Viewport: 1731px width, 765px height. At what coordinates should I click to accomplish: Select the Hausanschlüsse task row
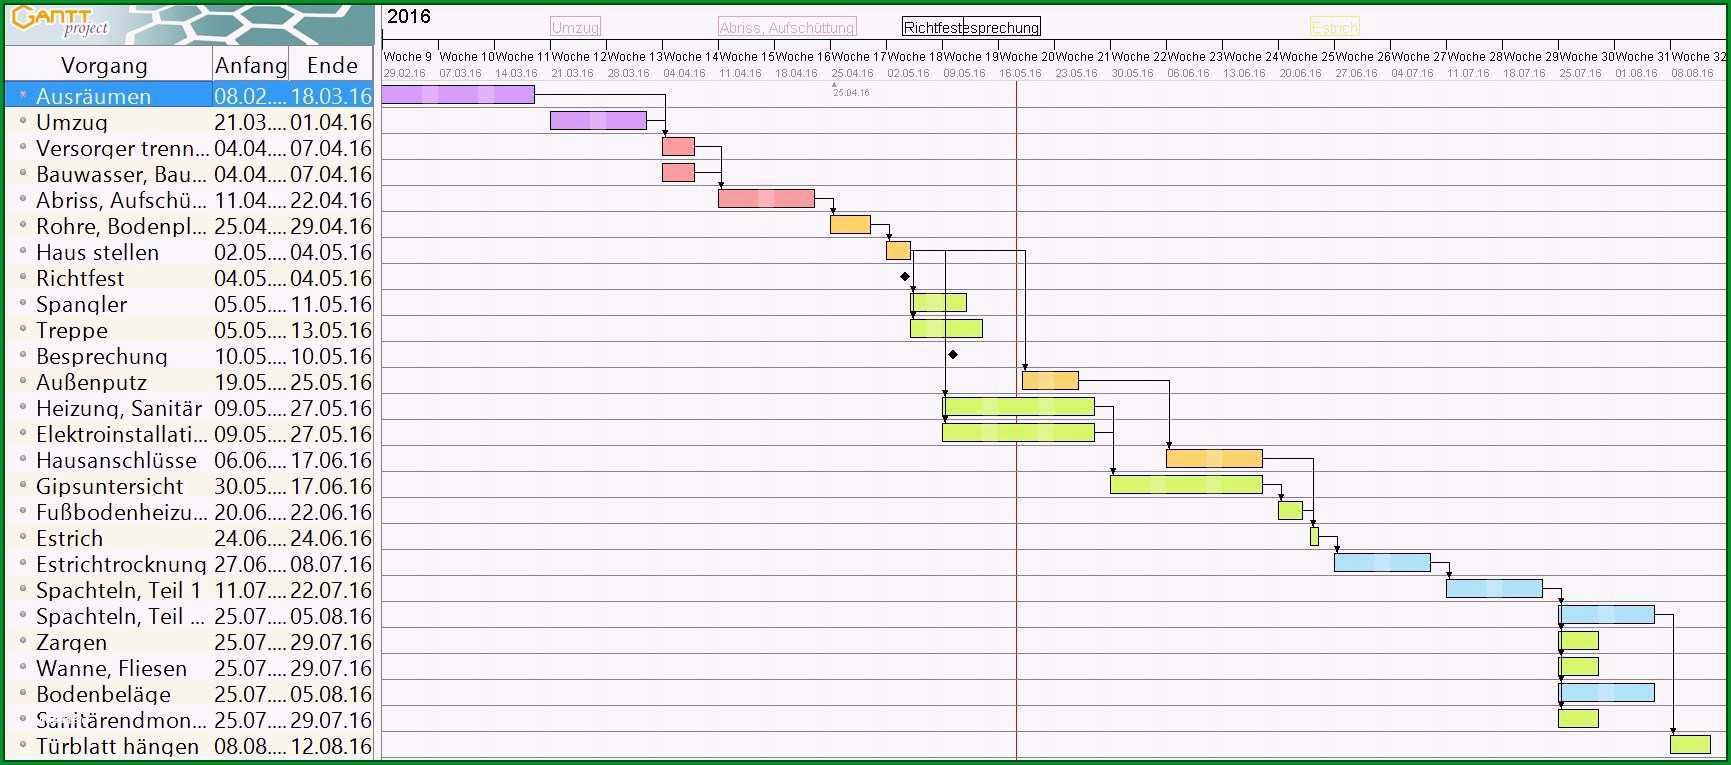[x=190, y=460]
